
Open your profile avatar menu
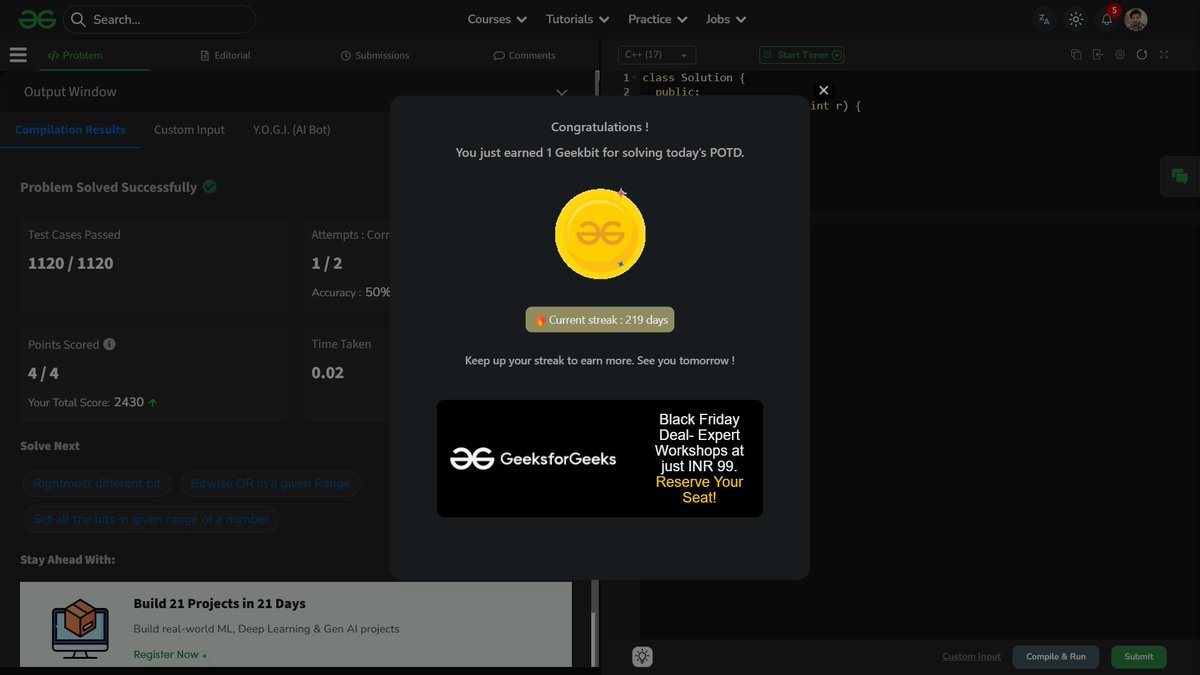[x=1136, y=19]
